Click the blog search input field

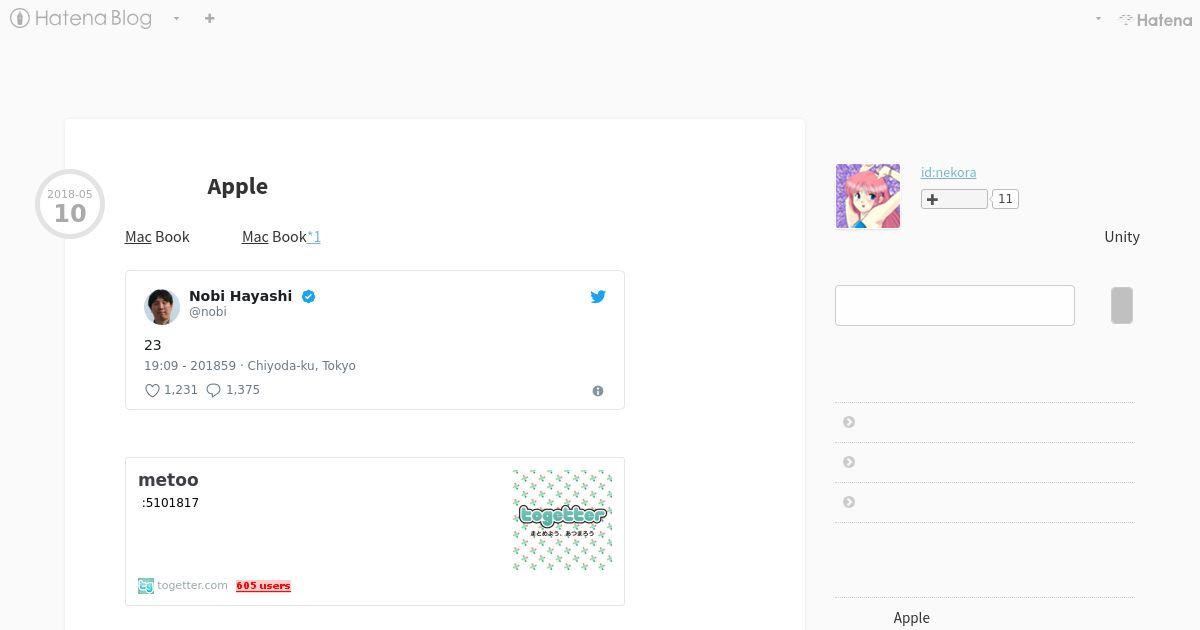(x=955, y=305)
